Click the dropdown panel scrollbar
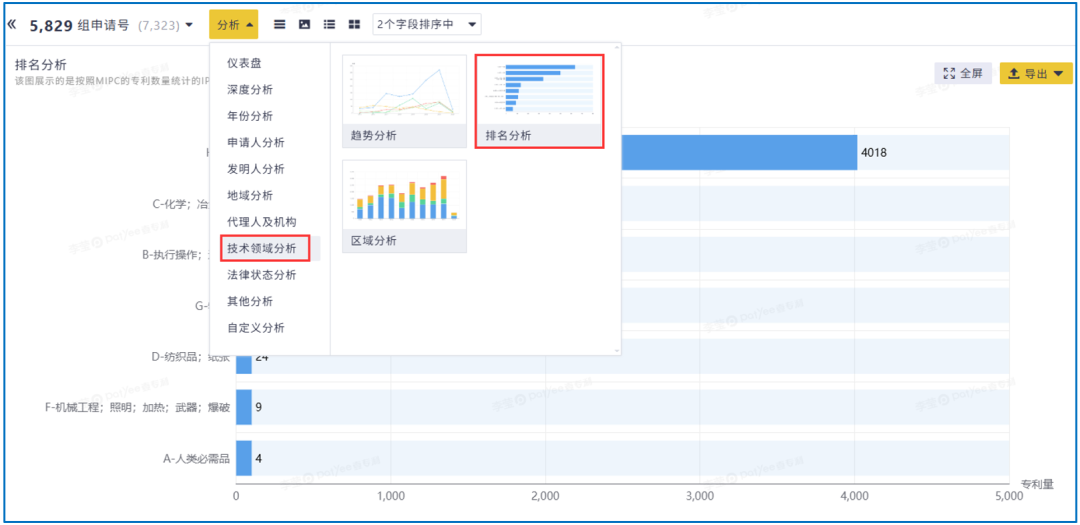The height and width of the screenshot is (525, 1080). click(x=616, y=199)
